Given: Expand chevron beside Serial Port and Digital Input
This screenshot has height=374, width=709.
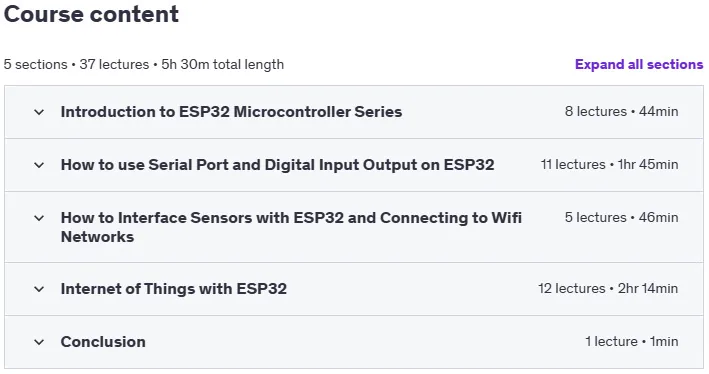Looking at the screenshot, I should click(39, 165).
